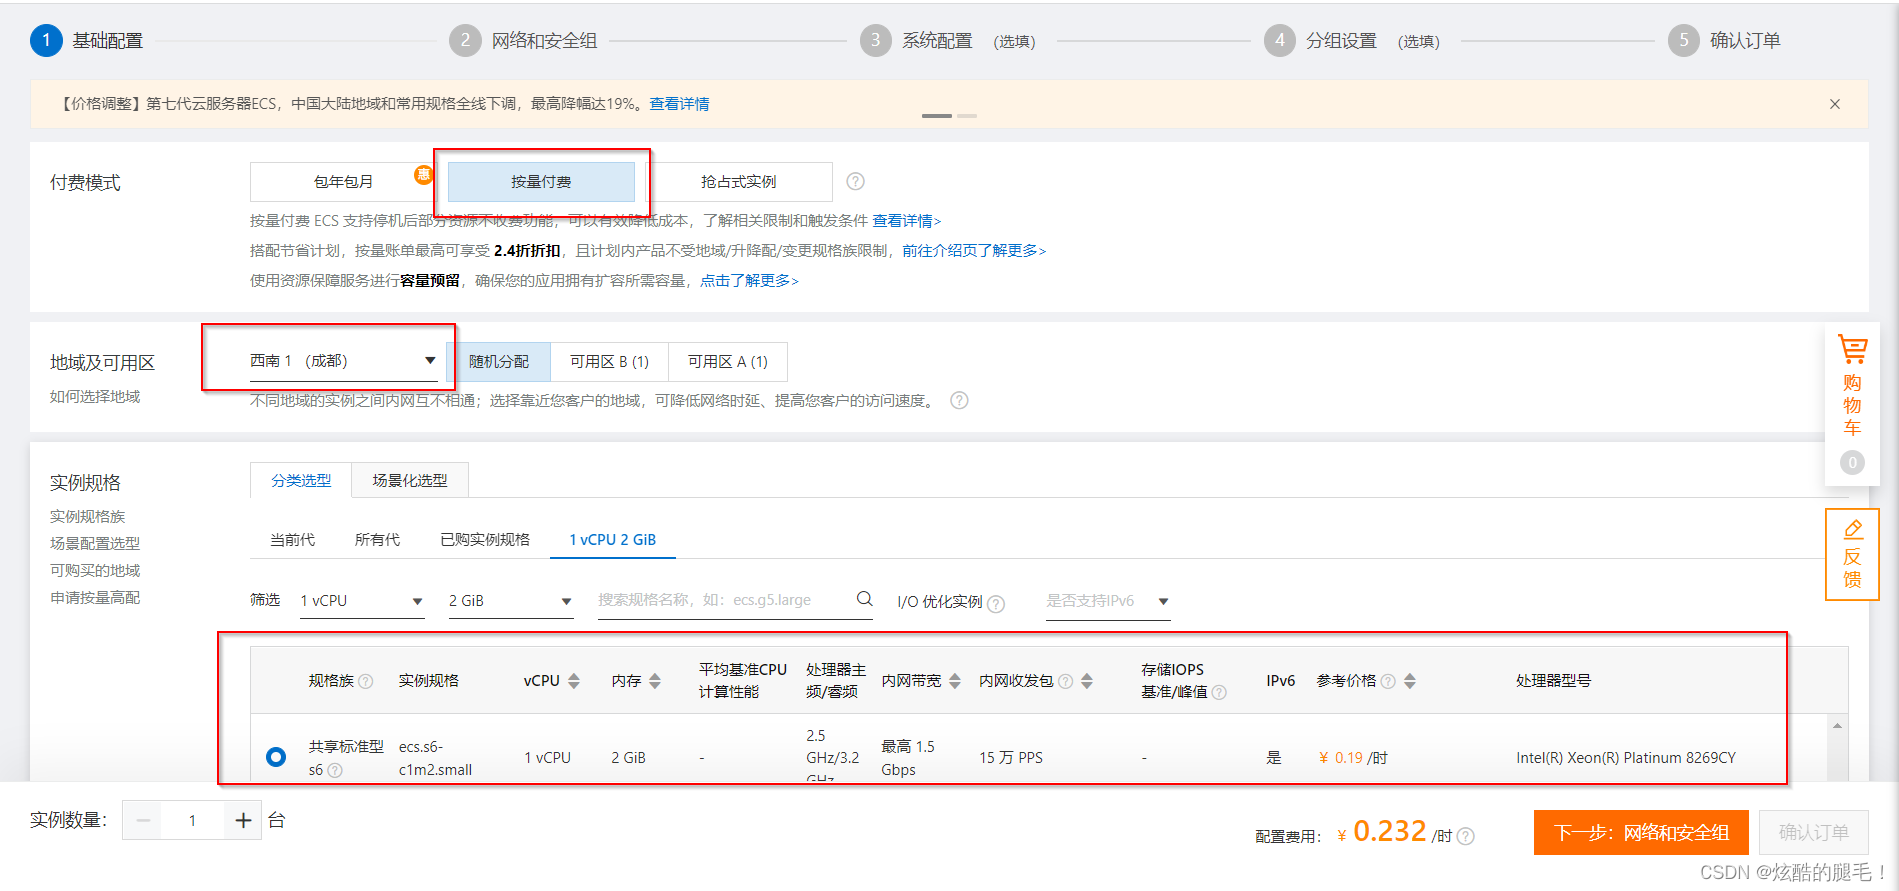The width and height of the screenshot is (1899, 891).
Task: Select second banner carousel indicator
Action: point(967,116)
